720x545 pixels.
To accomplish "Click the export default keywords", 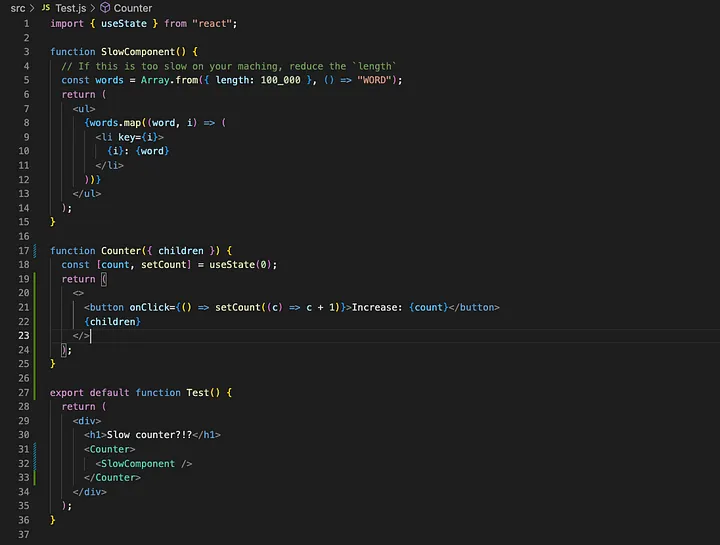I will click(90, 393).
